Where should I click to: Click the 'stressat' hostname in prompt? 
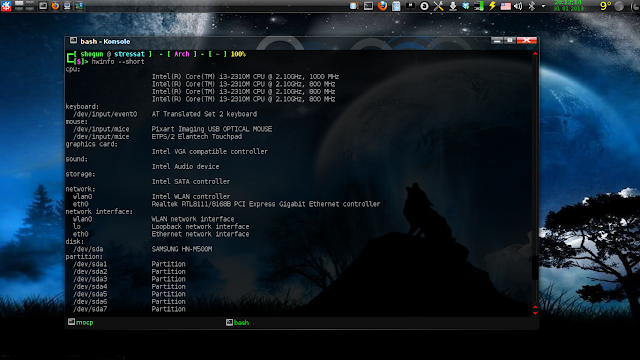pos(129,54)
